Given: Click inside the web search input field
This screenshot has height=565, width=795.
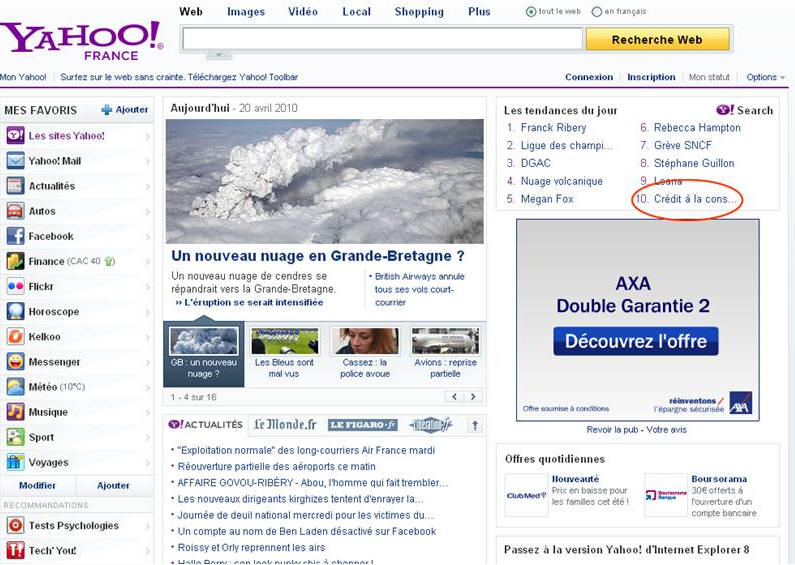Looking at the screenshot, I should click(x=382, y=39).
